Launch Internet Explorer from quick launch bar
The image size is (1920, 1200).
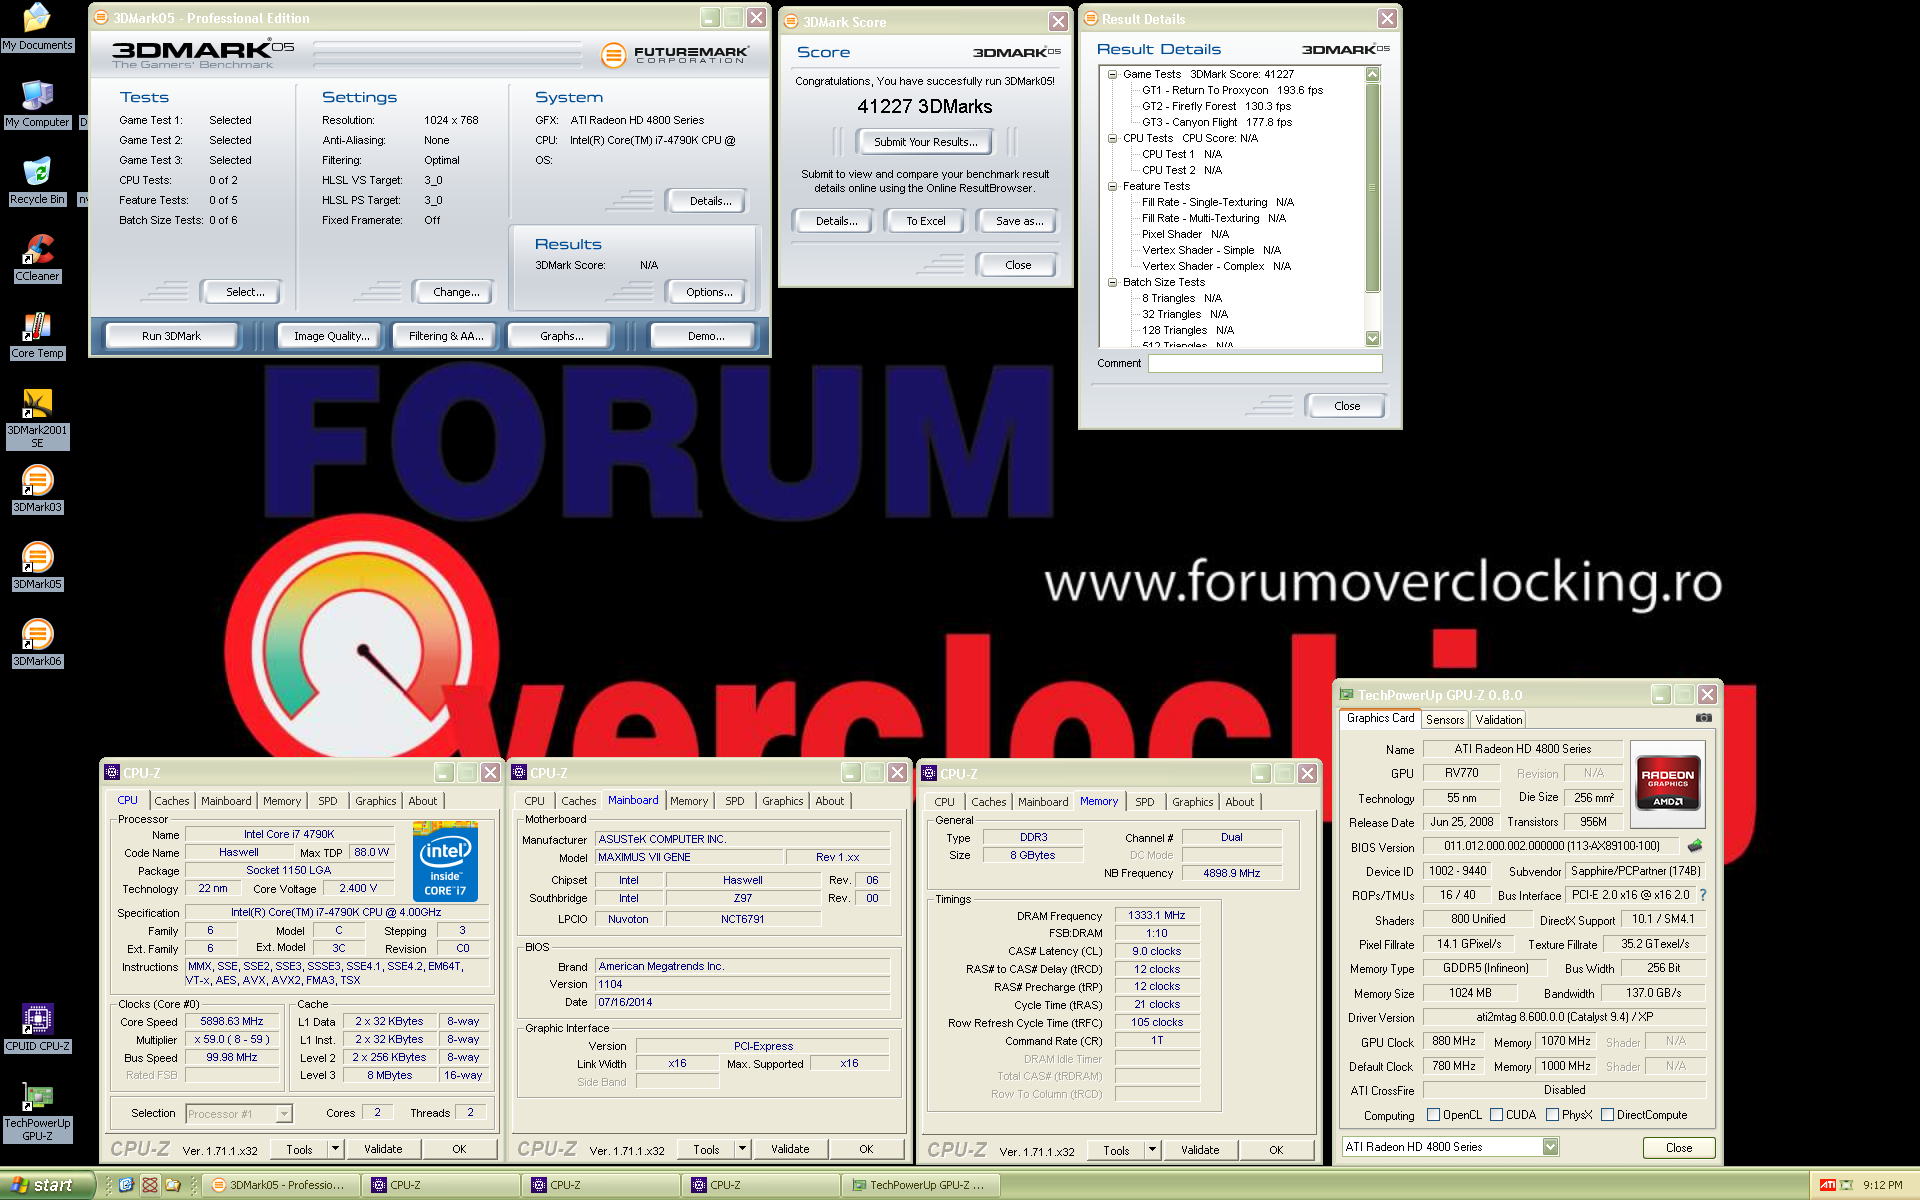[x=126, y=1185]
